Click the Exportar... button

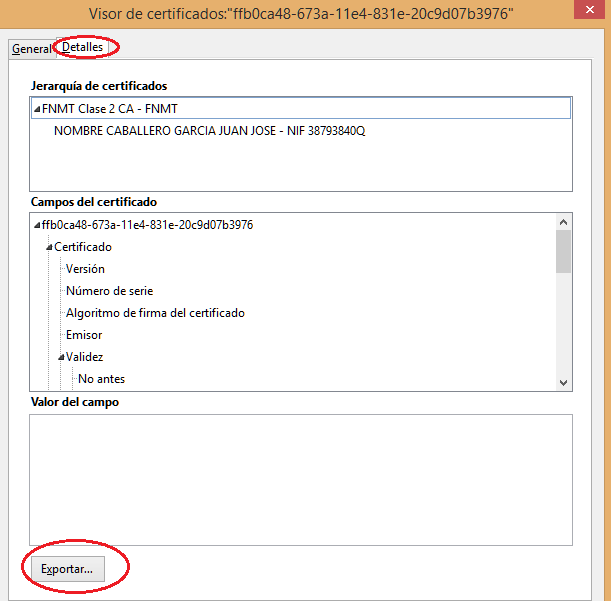[67, 569]
